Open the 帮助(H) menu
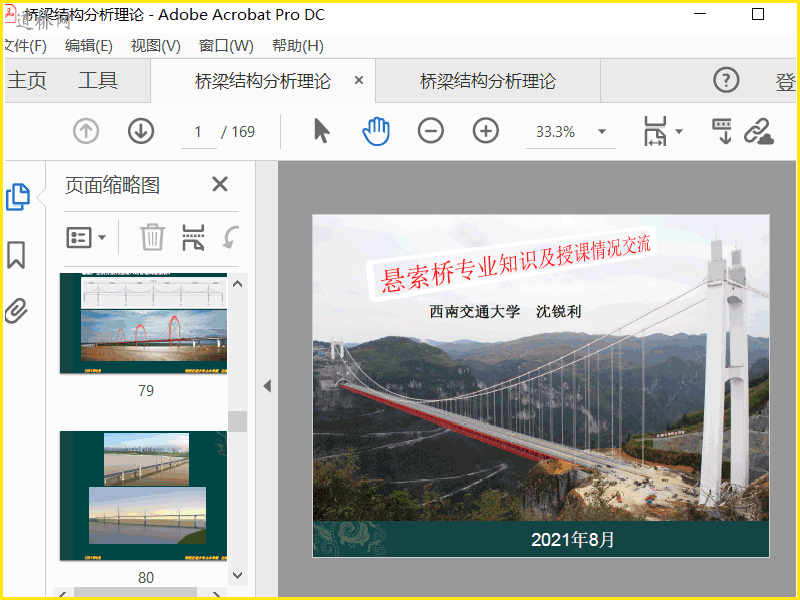800x600 pixels. pyautogui.click(x=298, y=46)
